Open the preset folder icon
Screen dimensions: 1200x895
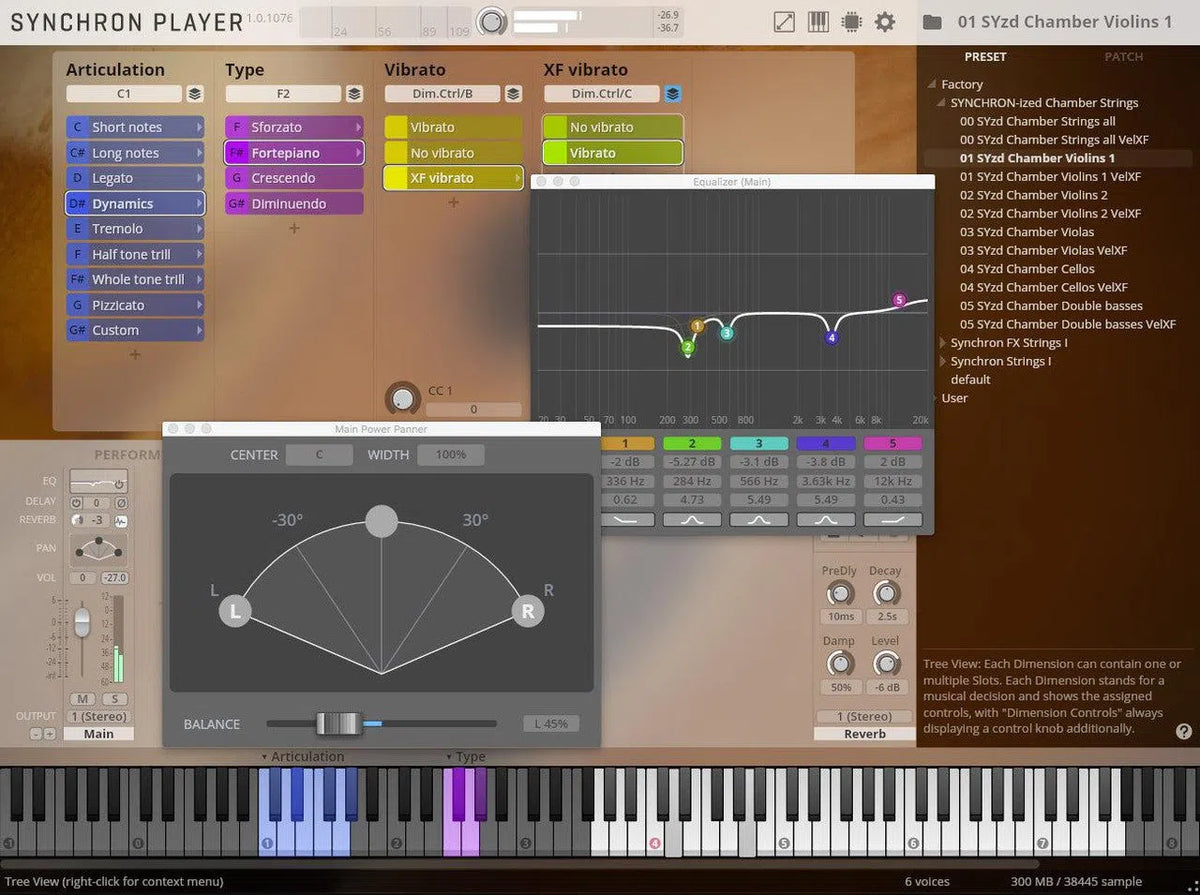[932, 22]
